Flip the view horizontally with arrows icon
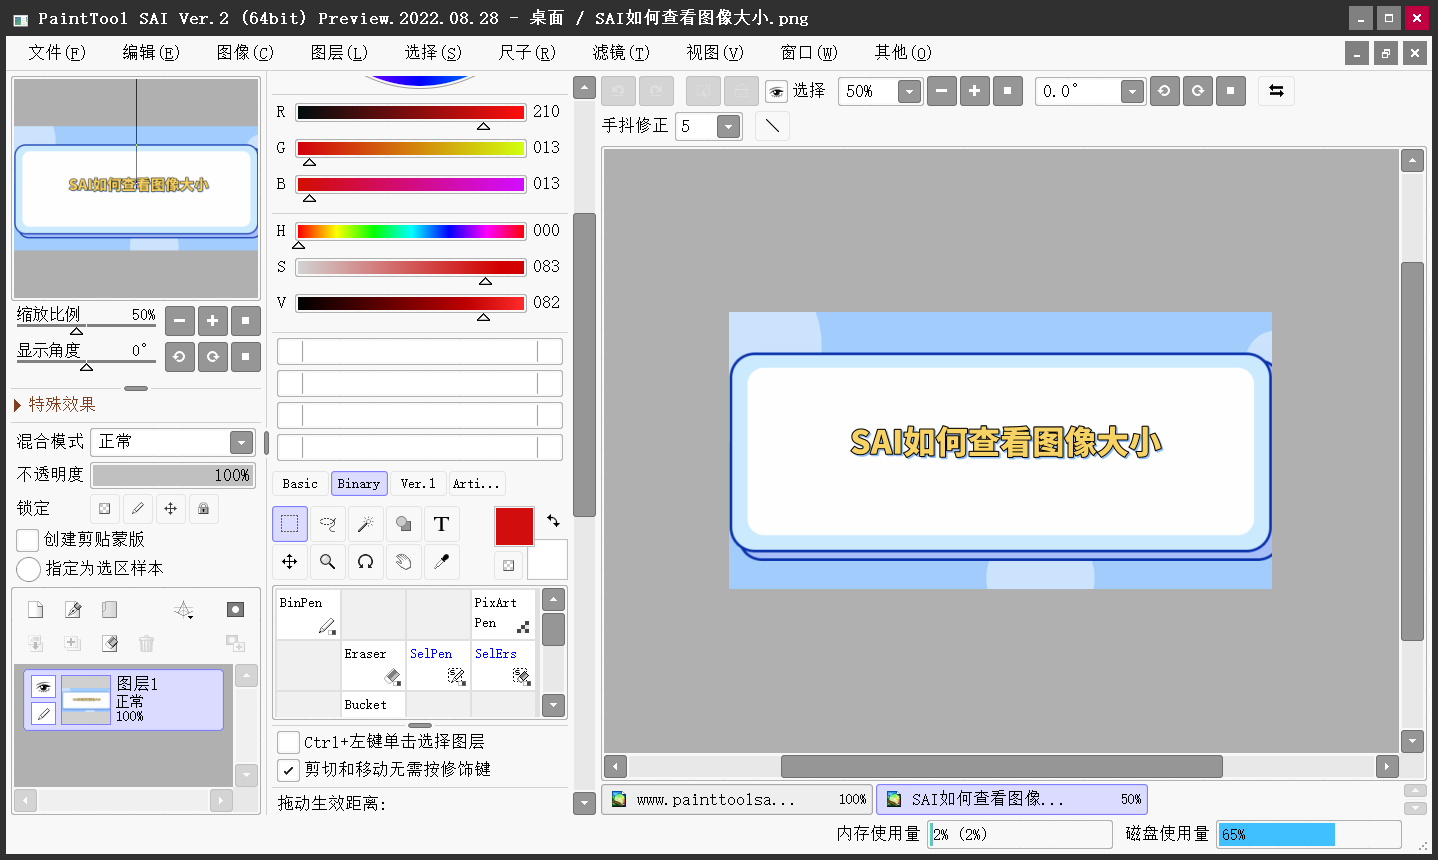This screenshot has height=860, width=1438. (1276, 91)
